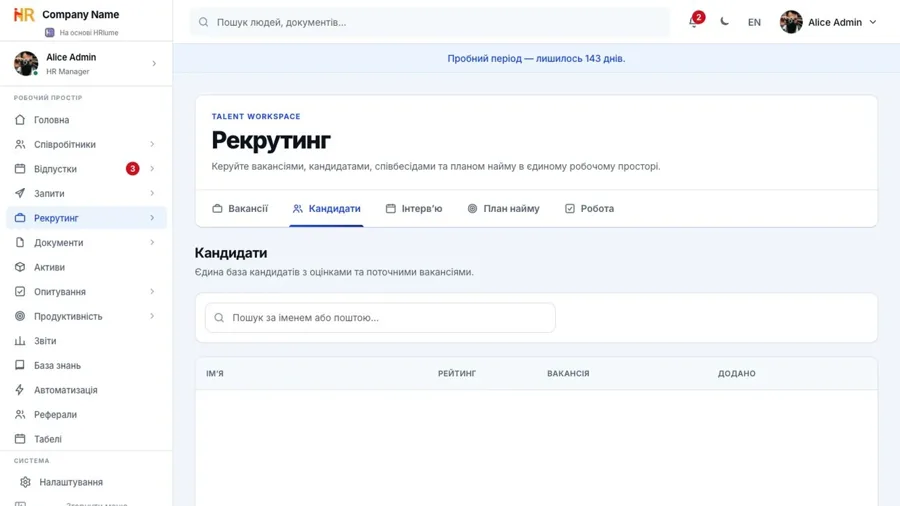Click the Продуктивність target icon
The image size is (900, 506).
pyautogui.click(x=20, y=316)
